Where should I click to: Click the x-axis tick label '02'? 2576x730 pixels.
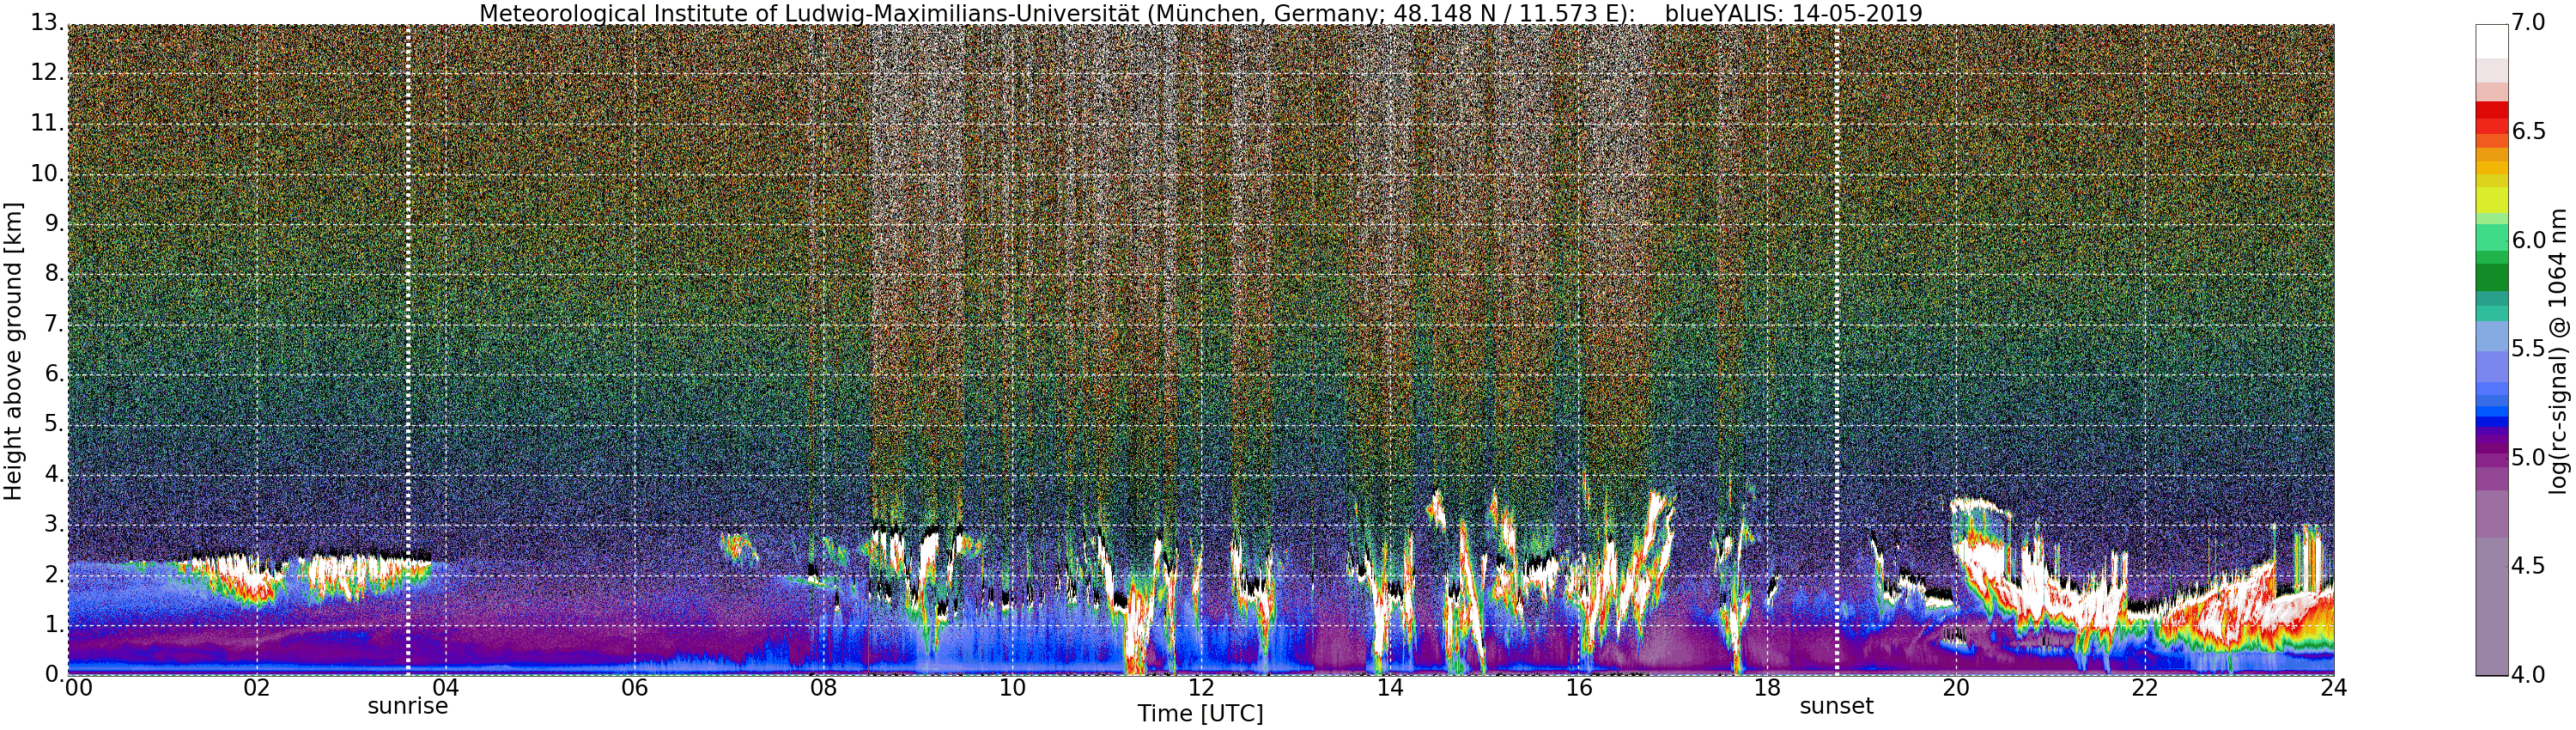[257, 688]
